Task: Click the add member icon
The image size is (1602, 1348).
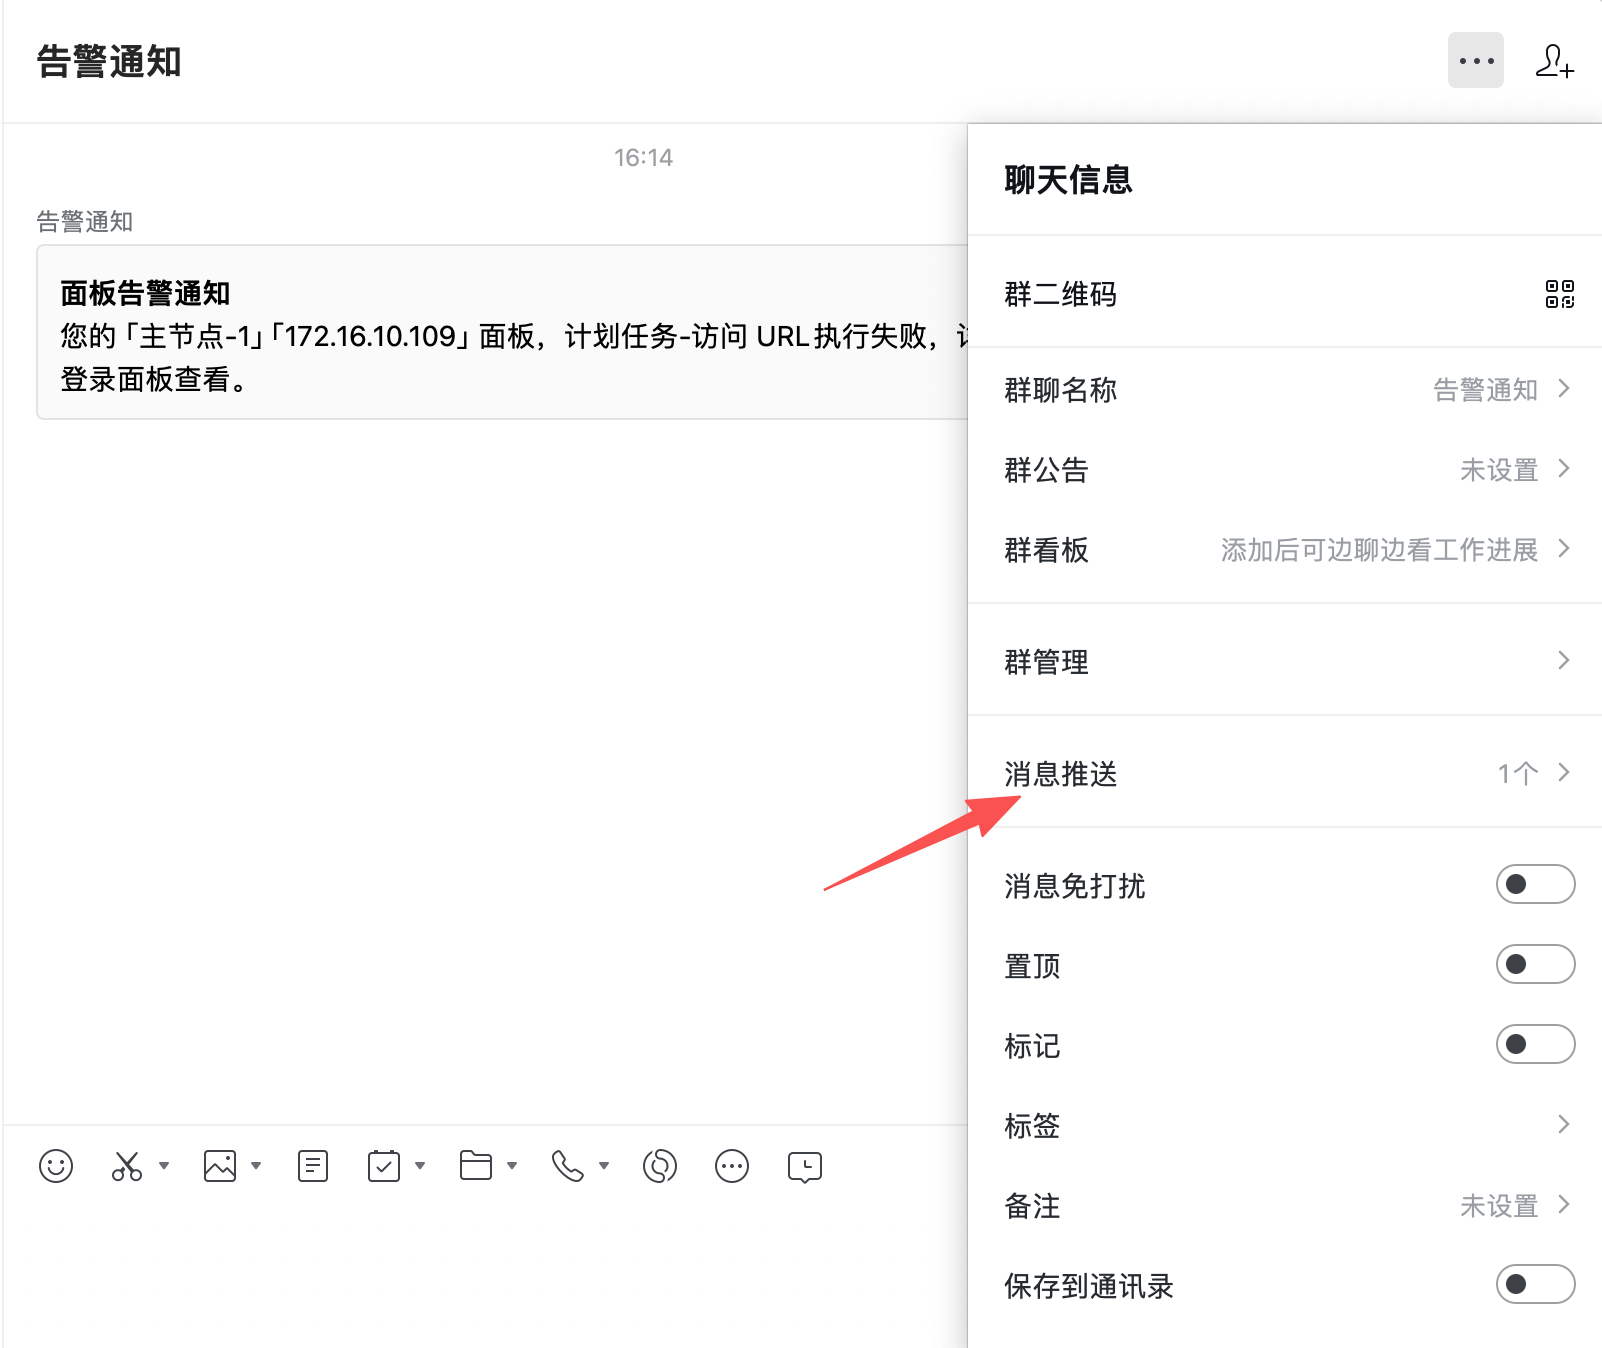Action: [1554, 61]
